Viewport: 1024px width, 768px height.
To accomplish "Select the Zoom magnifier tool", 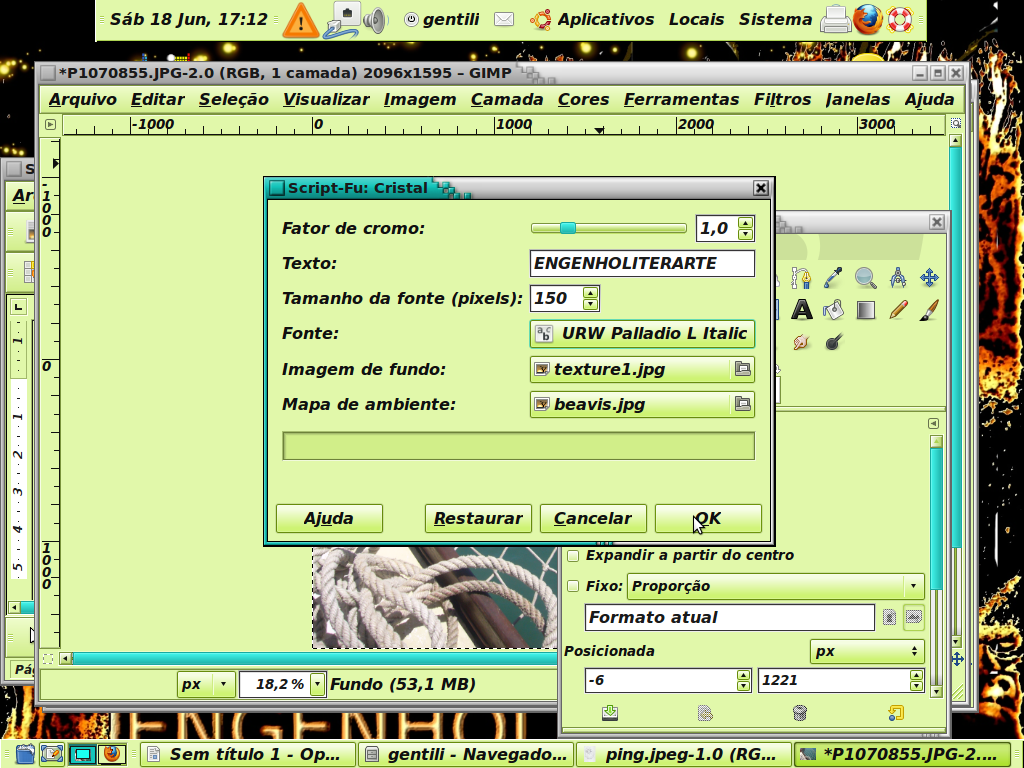I will click(x=865, y=278).
